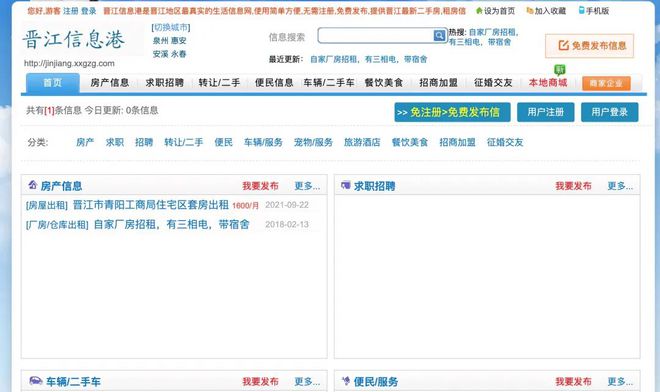Click the green 新 badge icon
This screenshot has height=392, width=660.
(559, 69)
